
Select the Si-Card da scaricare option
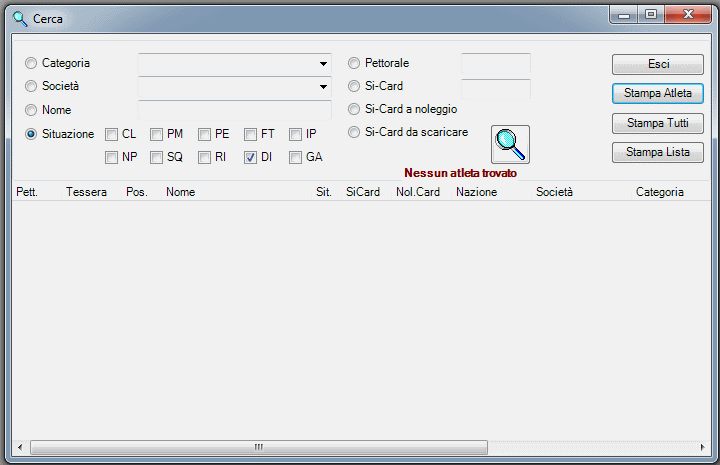click(354, 132)
